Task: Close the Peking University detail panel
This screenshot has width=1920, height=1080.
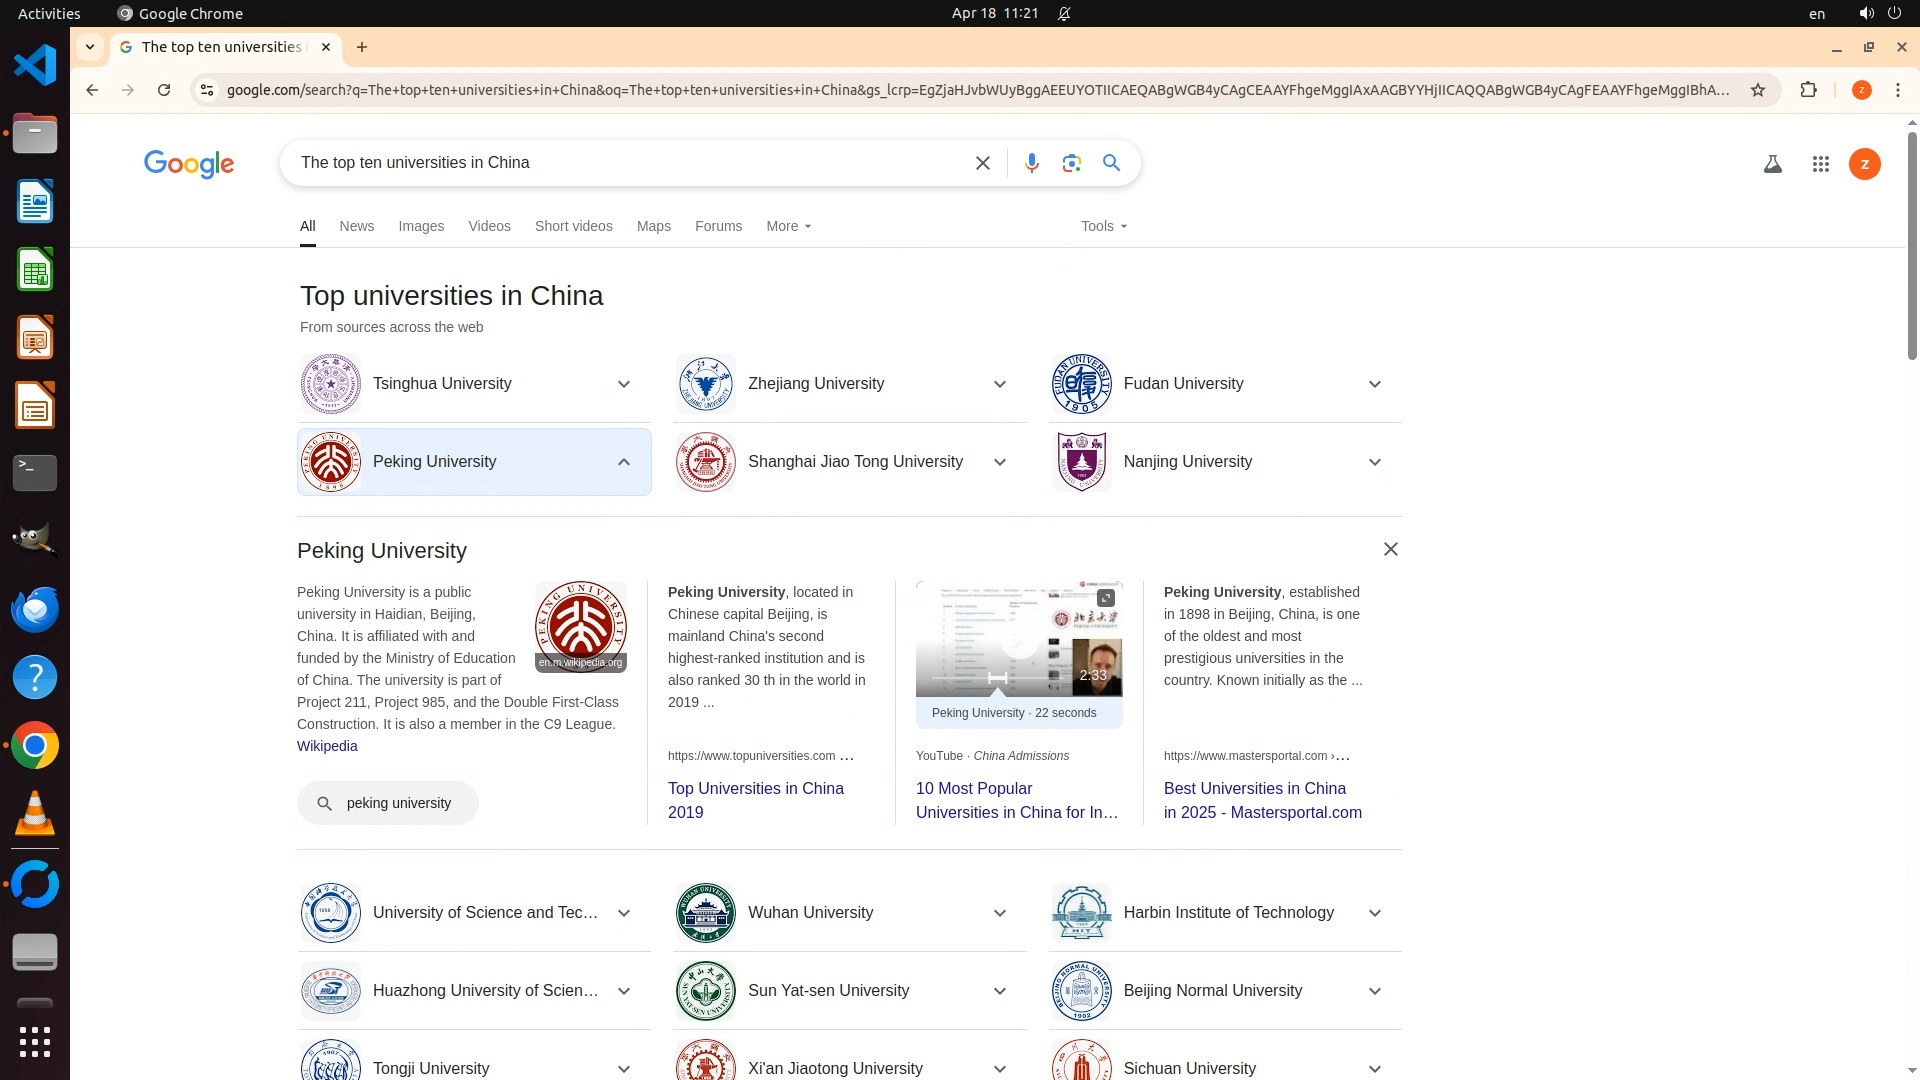Action: pyautogui.click(x=1390, y=549)
